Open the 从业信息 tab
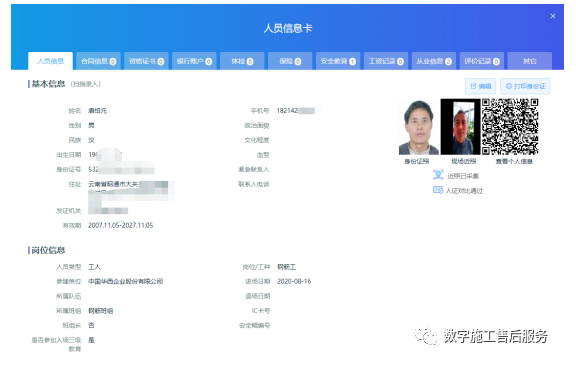Viewport: 576px width, 376px height. click(434, 61)
